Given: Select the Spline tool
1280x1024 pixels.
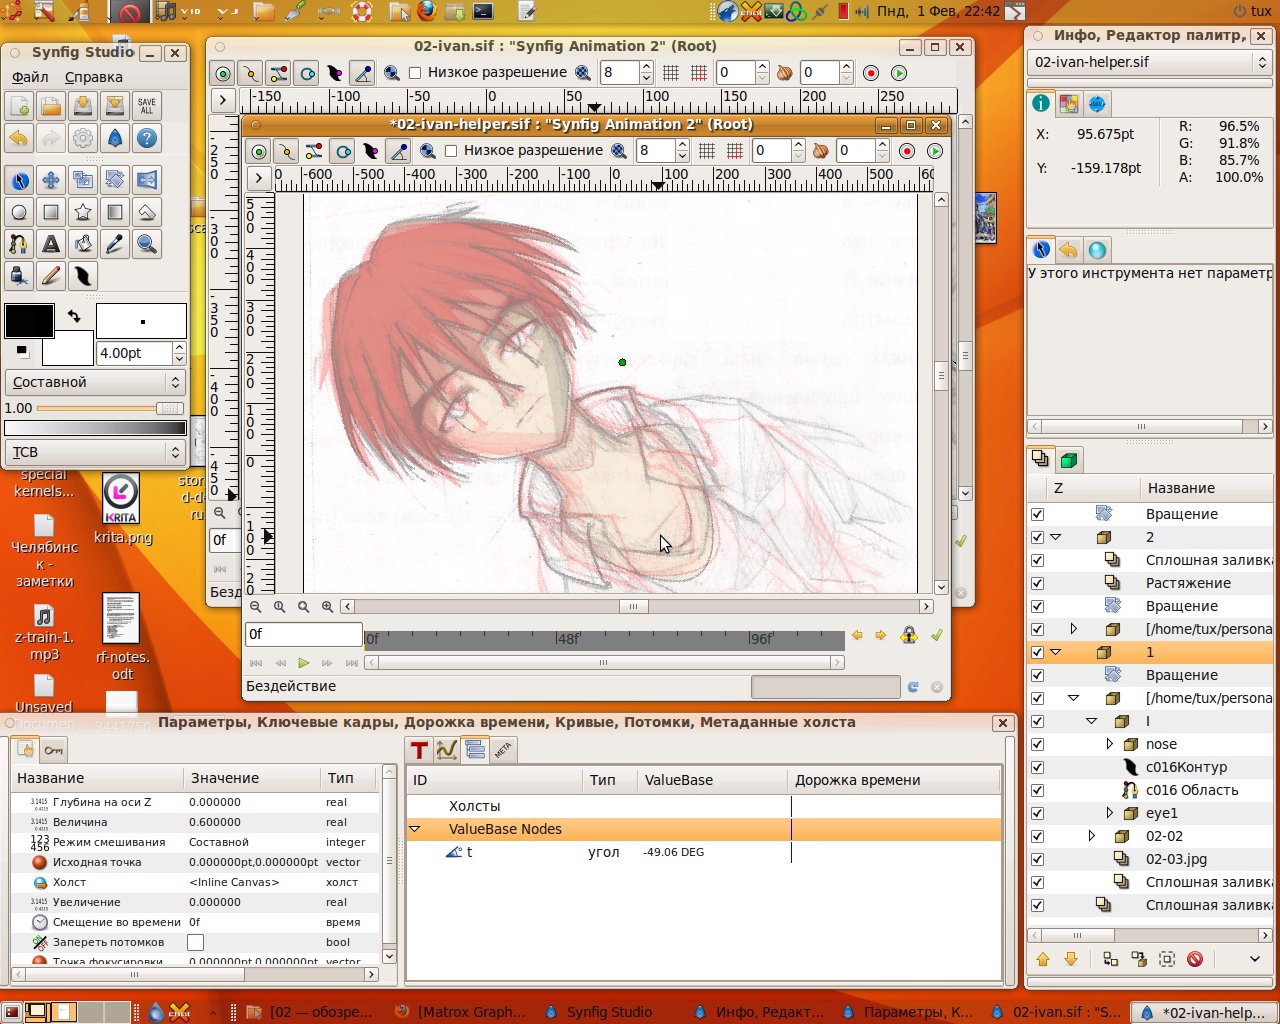Looking at the screenshot, I should (20, 244).
